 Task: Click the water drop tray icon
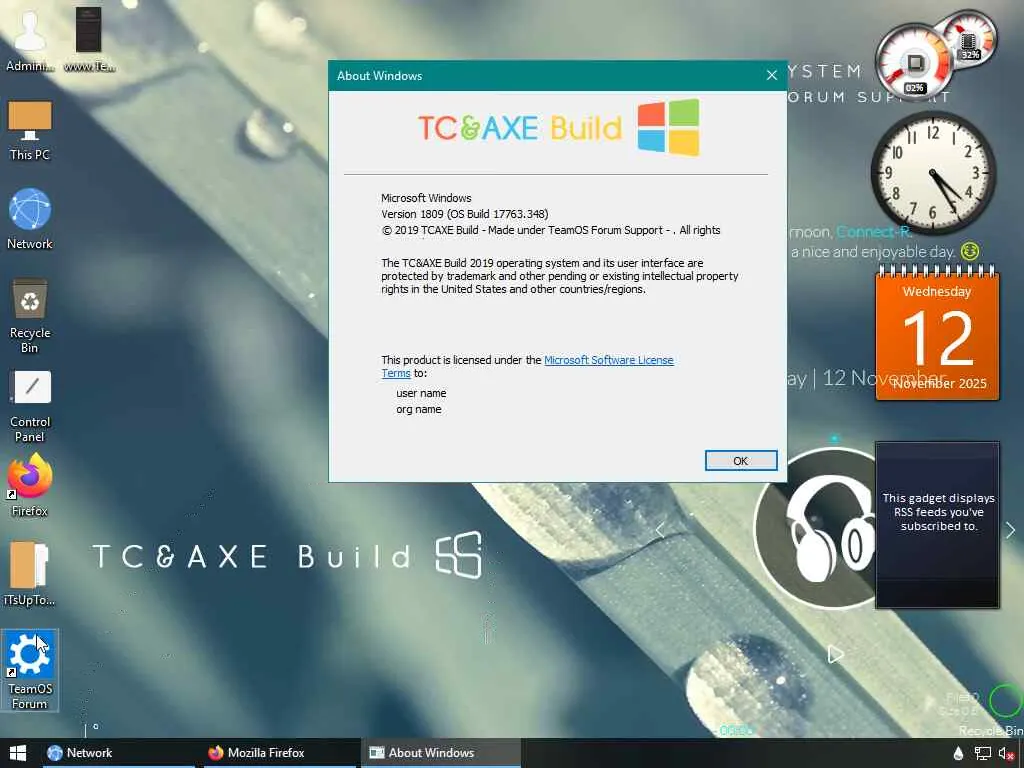[x=958, y=754]
